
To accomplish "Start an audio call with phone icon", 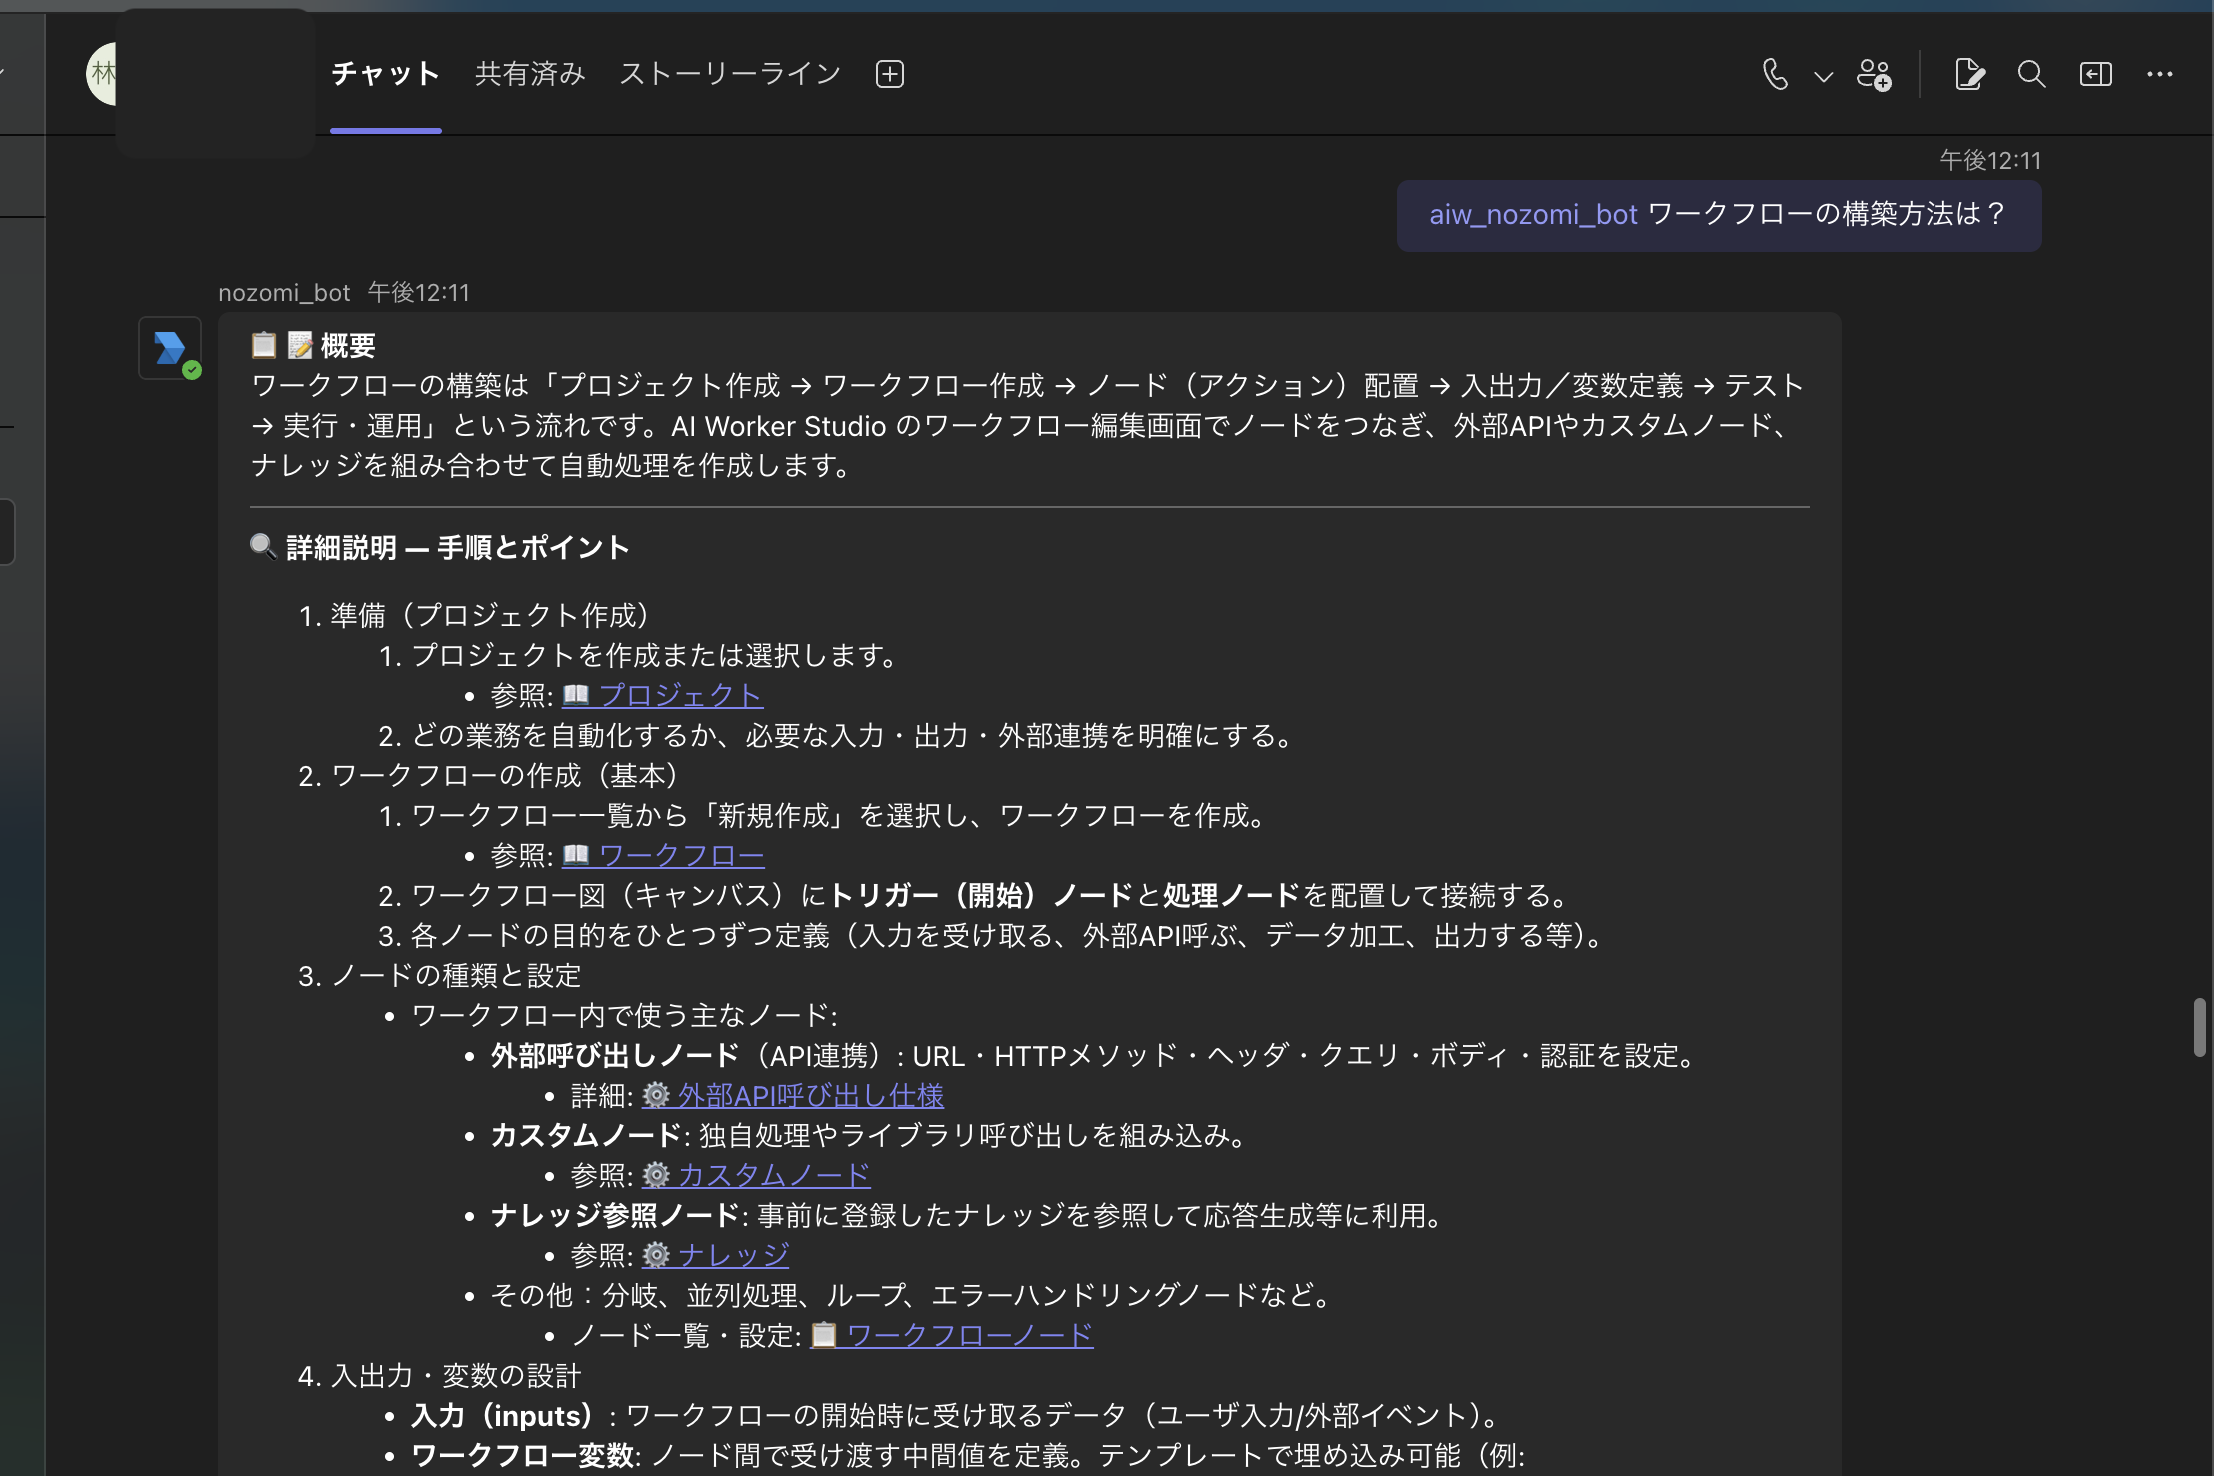I will pos(1775,74).
